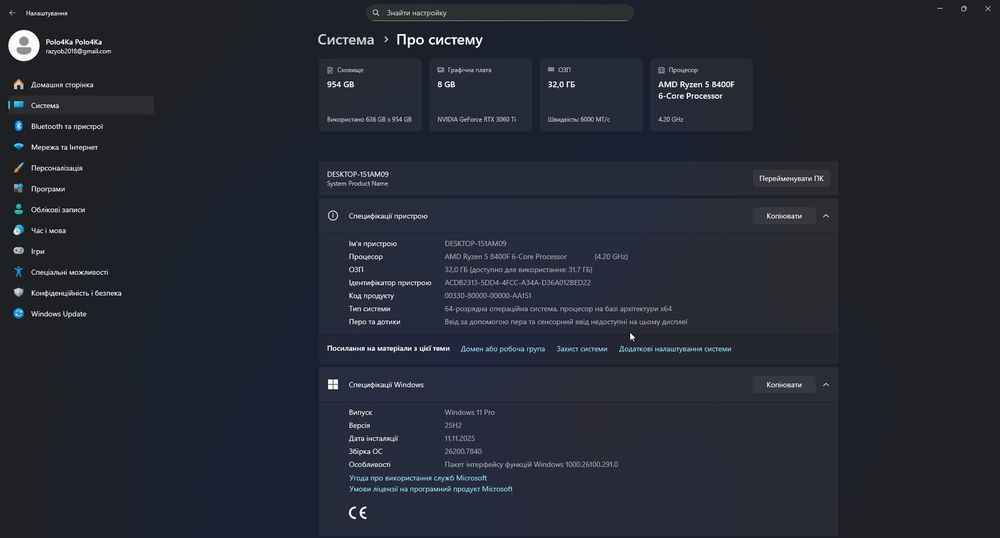Viewport: 1000px width, 538px height.
Task: Click the Спеціальні можливості accessibility icon
Action: click(19, 272)
